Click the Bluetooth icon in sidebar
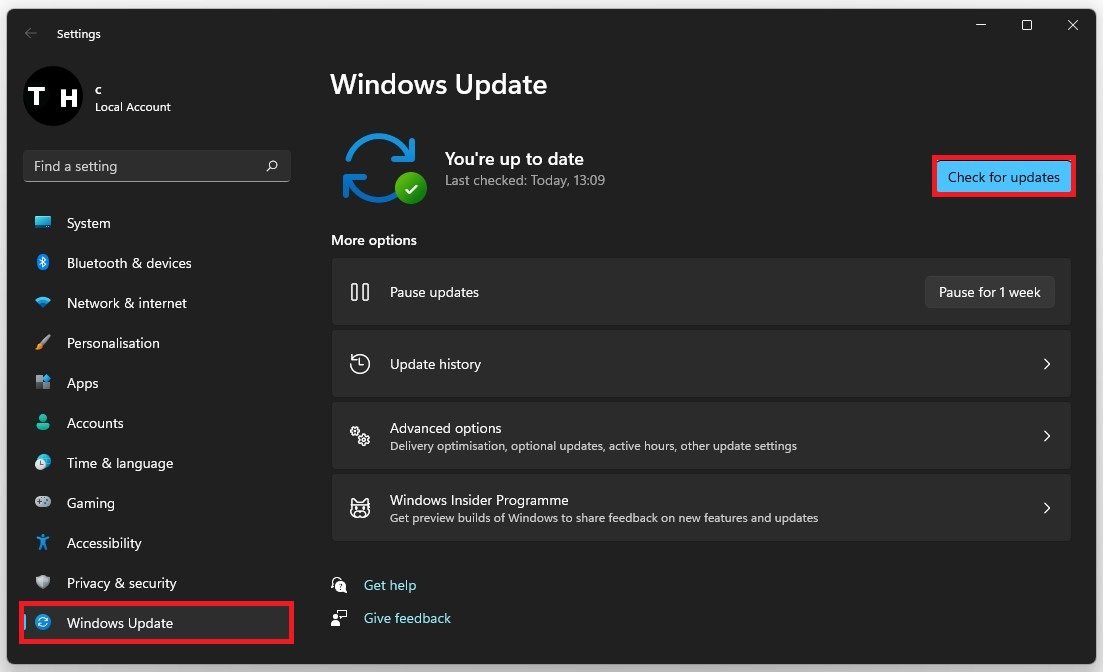This screenshot has height=672, width=1103. click(x=43, y=262)
